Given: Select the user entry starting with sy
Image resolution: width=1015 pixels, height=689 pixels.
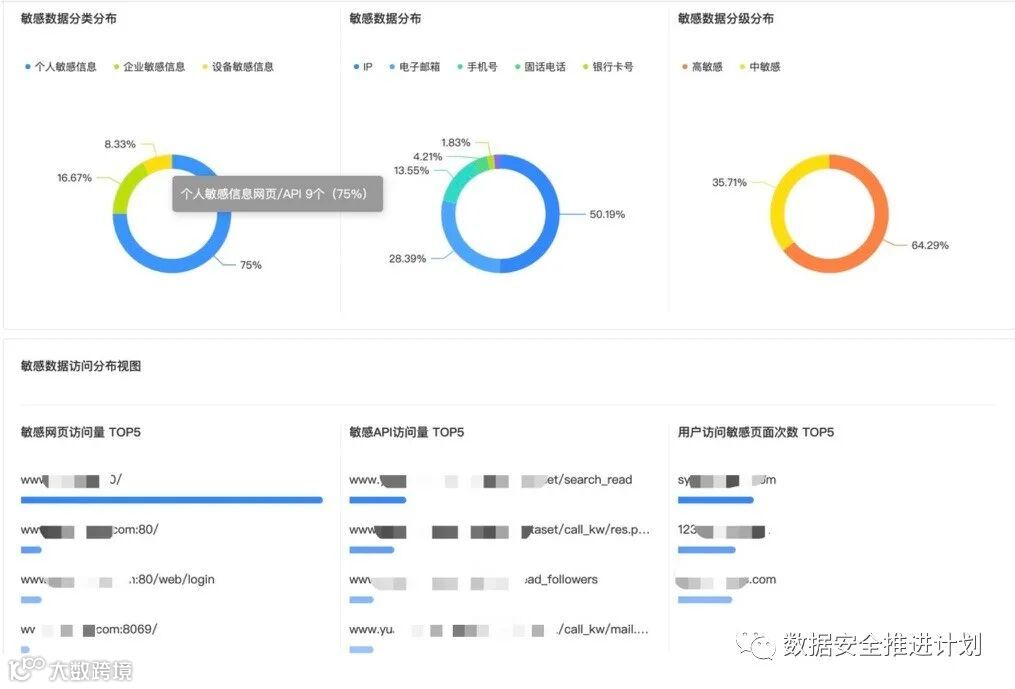Looking at the screenshot, I should click(727, 480).
